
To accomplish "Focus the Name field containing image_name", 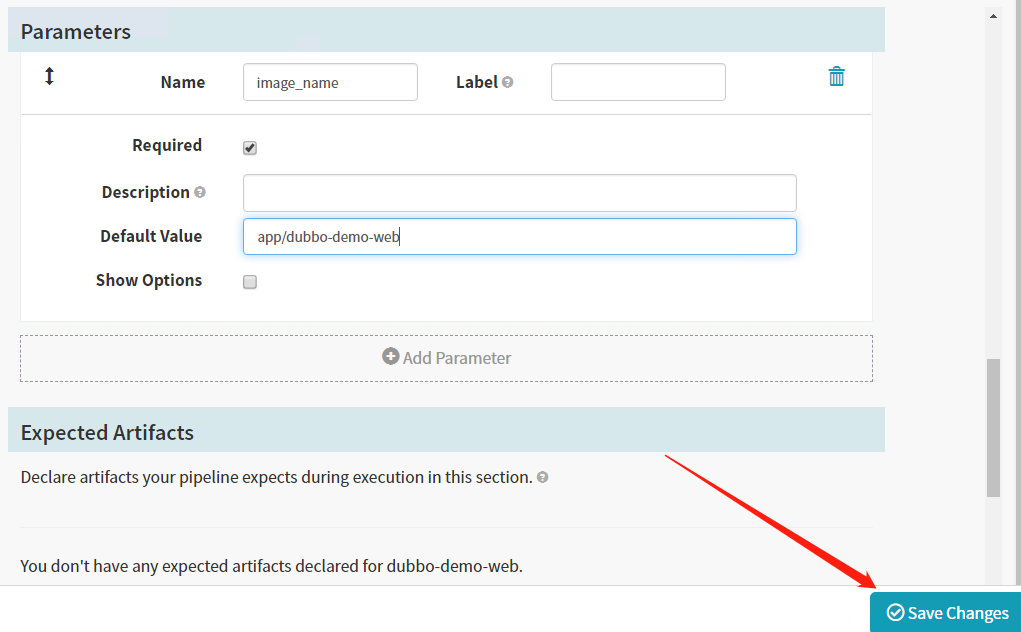I will [330, 83].
